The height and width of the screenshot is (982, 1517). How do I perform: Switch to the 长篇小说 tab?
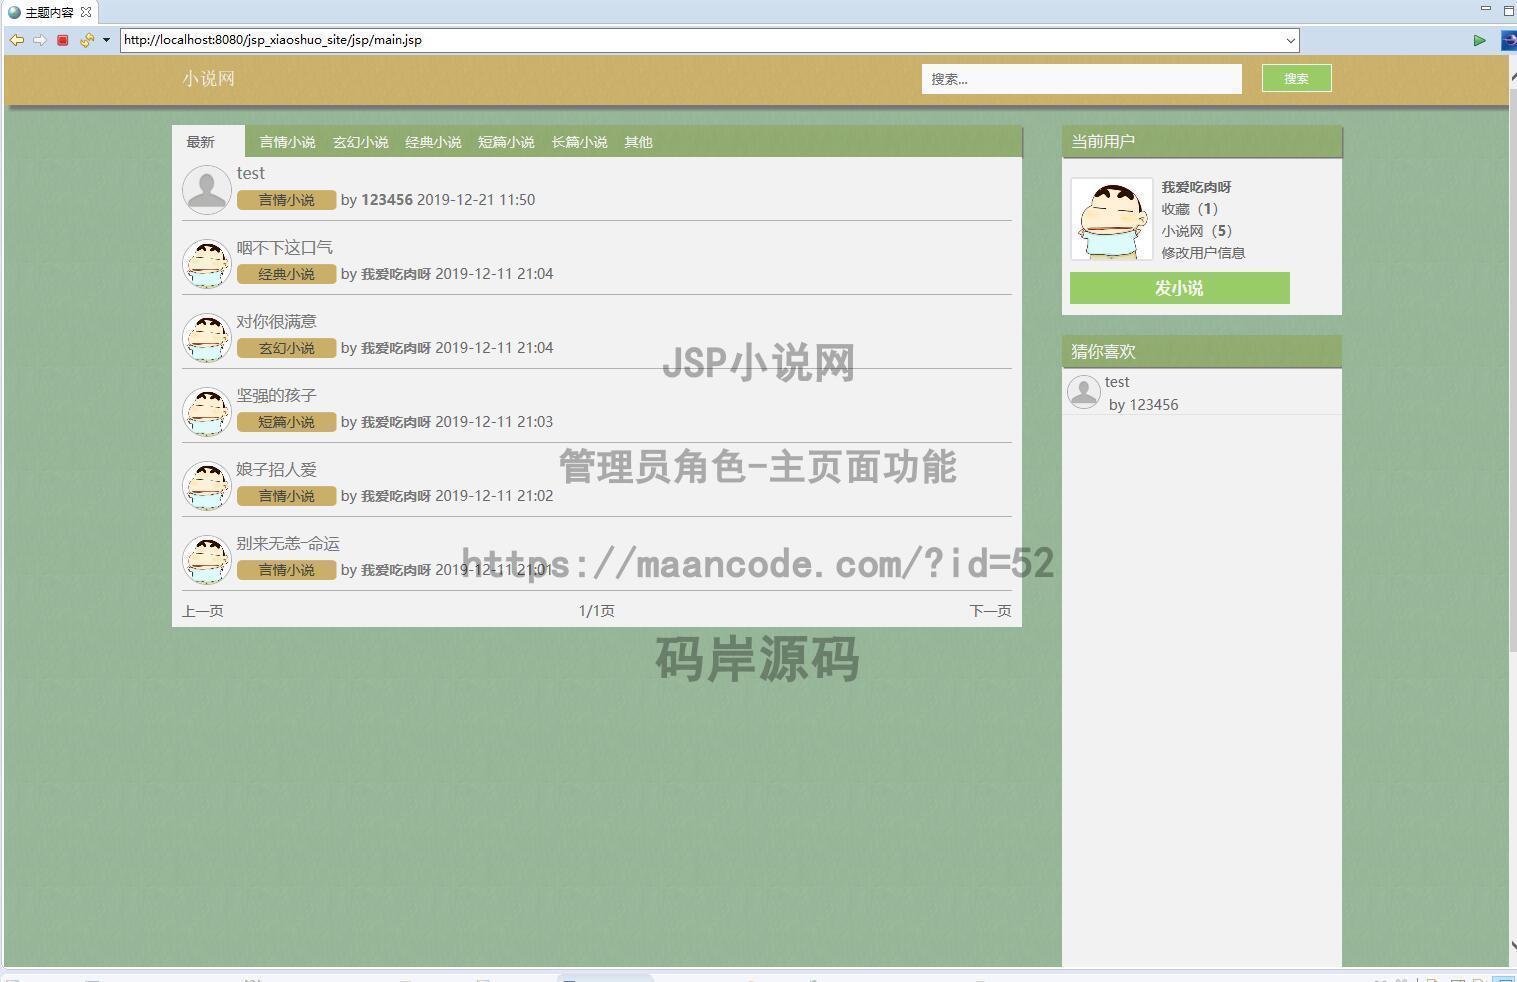(x=579, y=142)
